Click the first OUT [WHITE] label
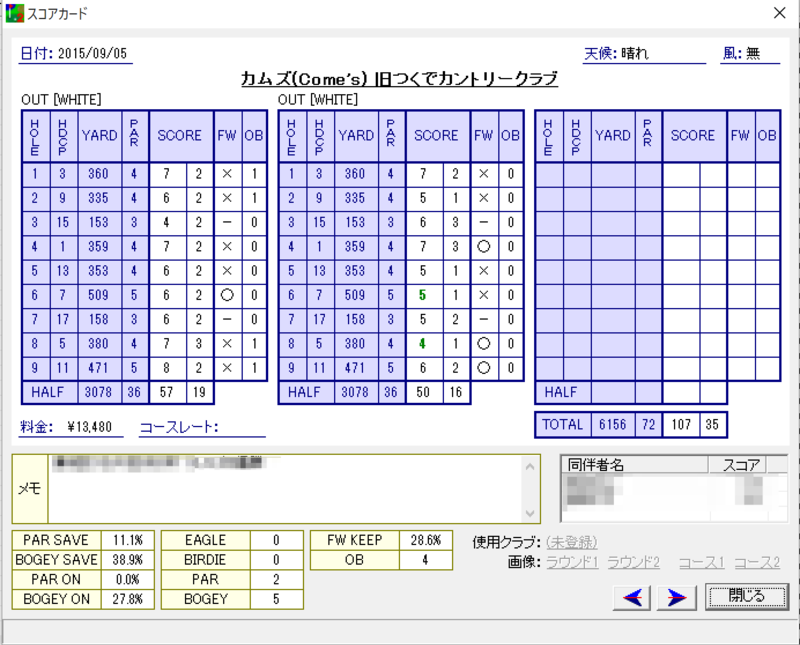The width and height of the screenshot is (800, 645). pos(61,100)
